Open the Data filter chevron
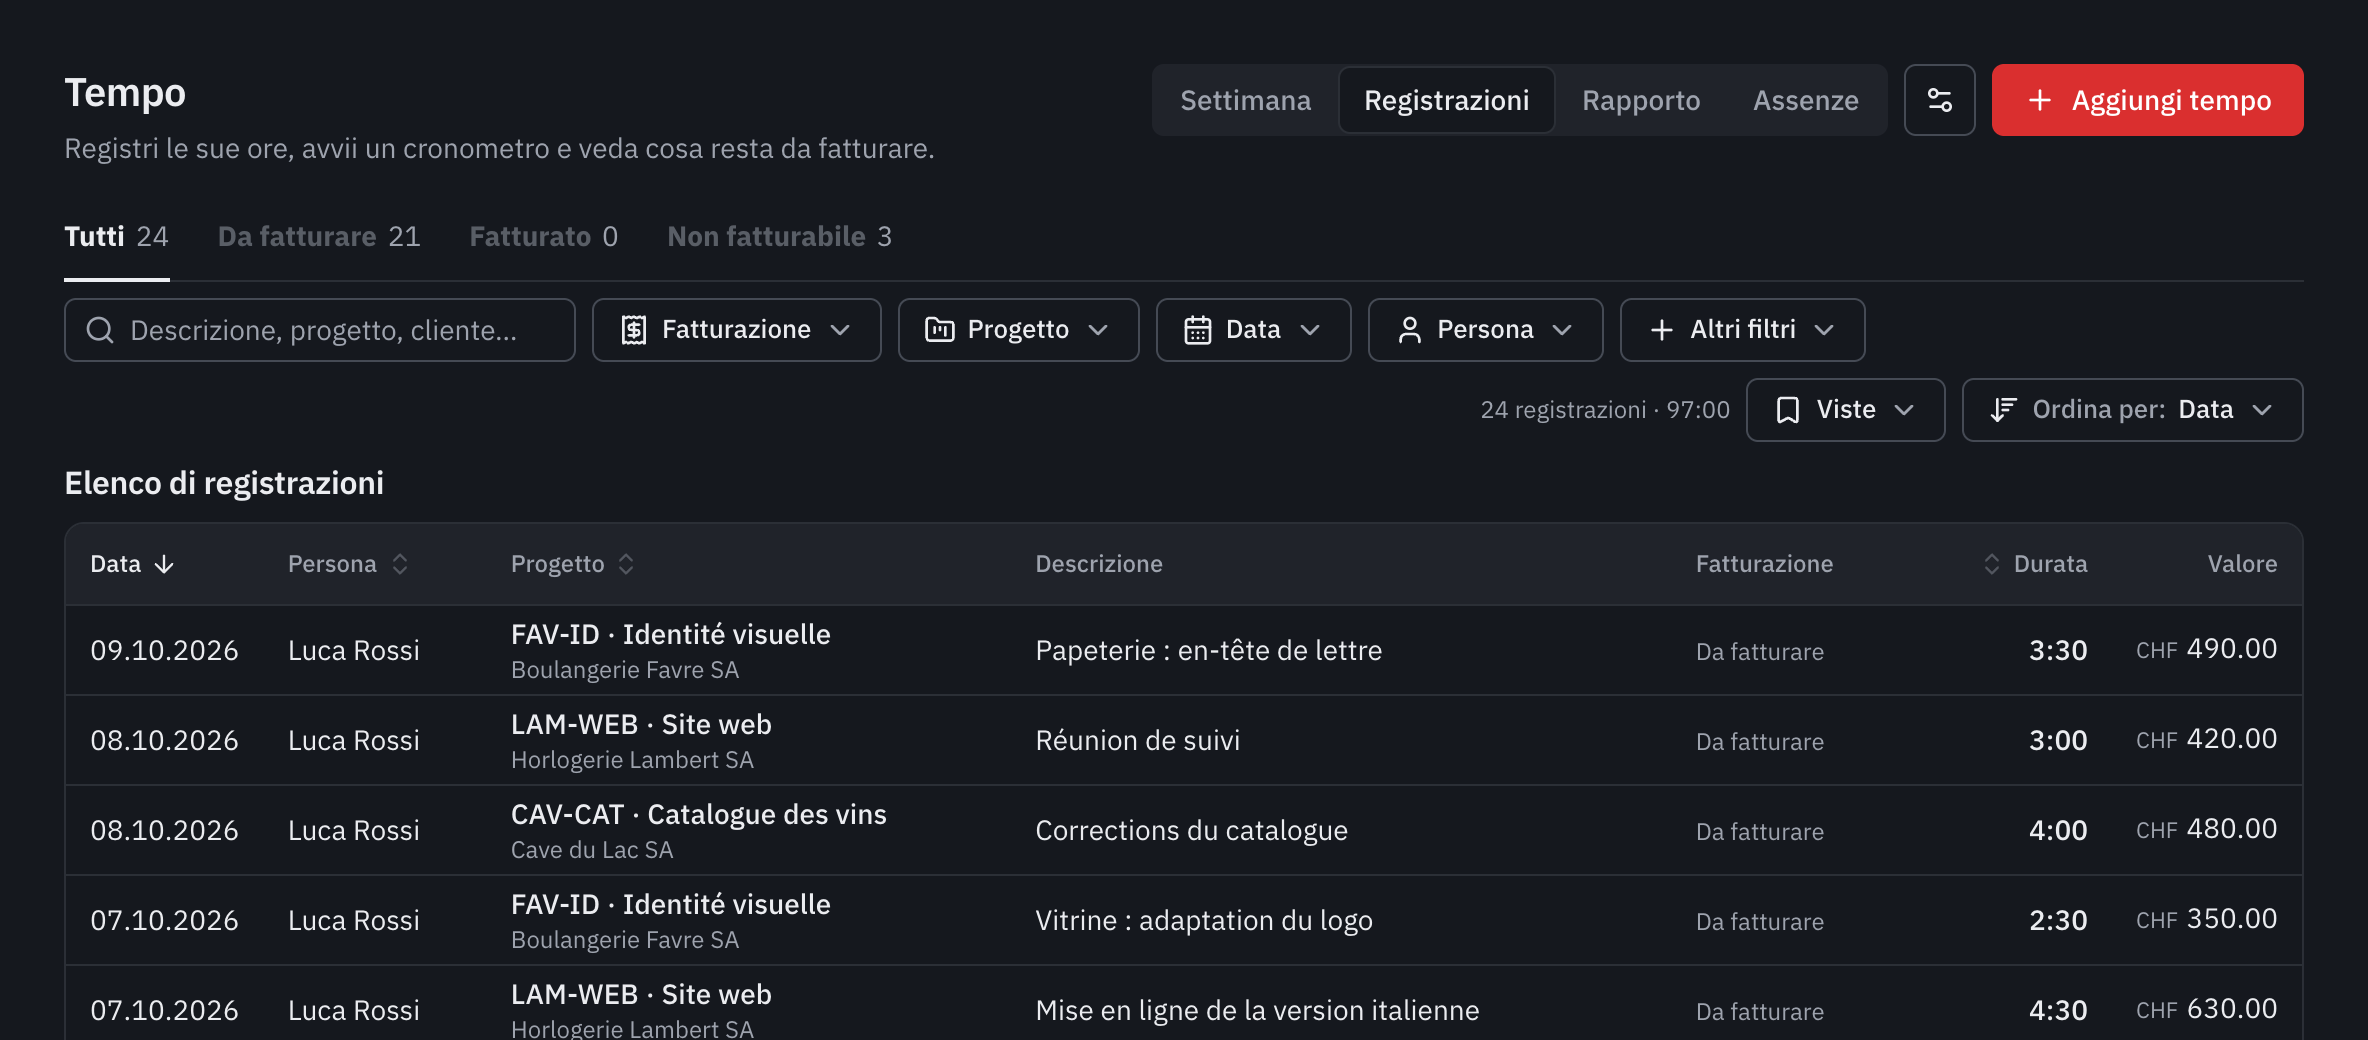Viewport: 2368px width, 1040px height. (1310, 330)
